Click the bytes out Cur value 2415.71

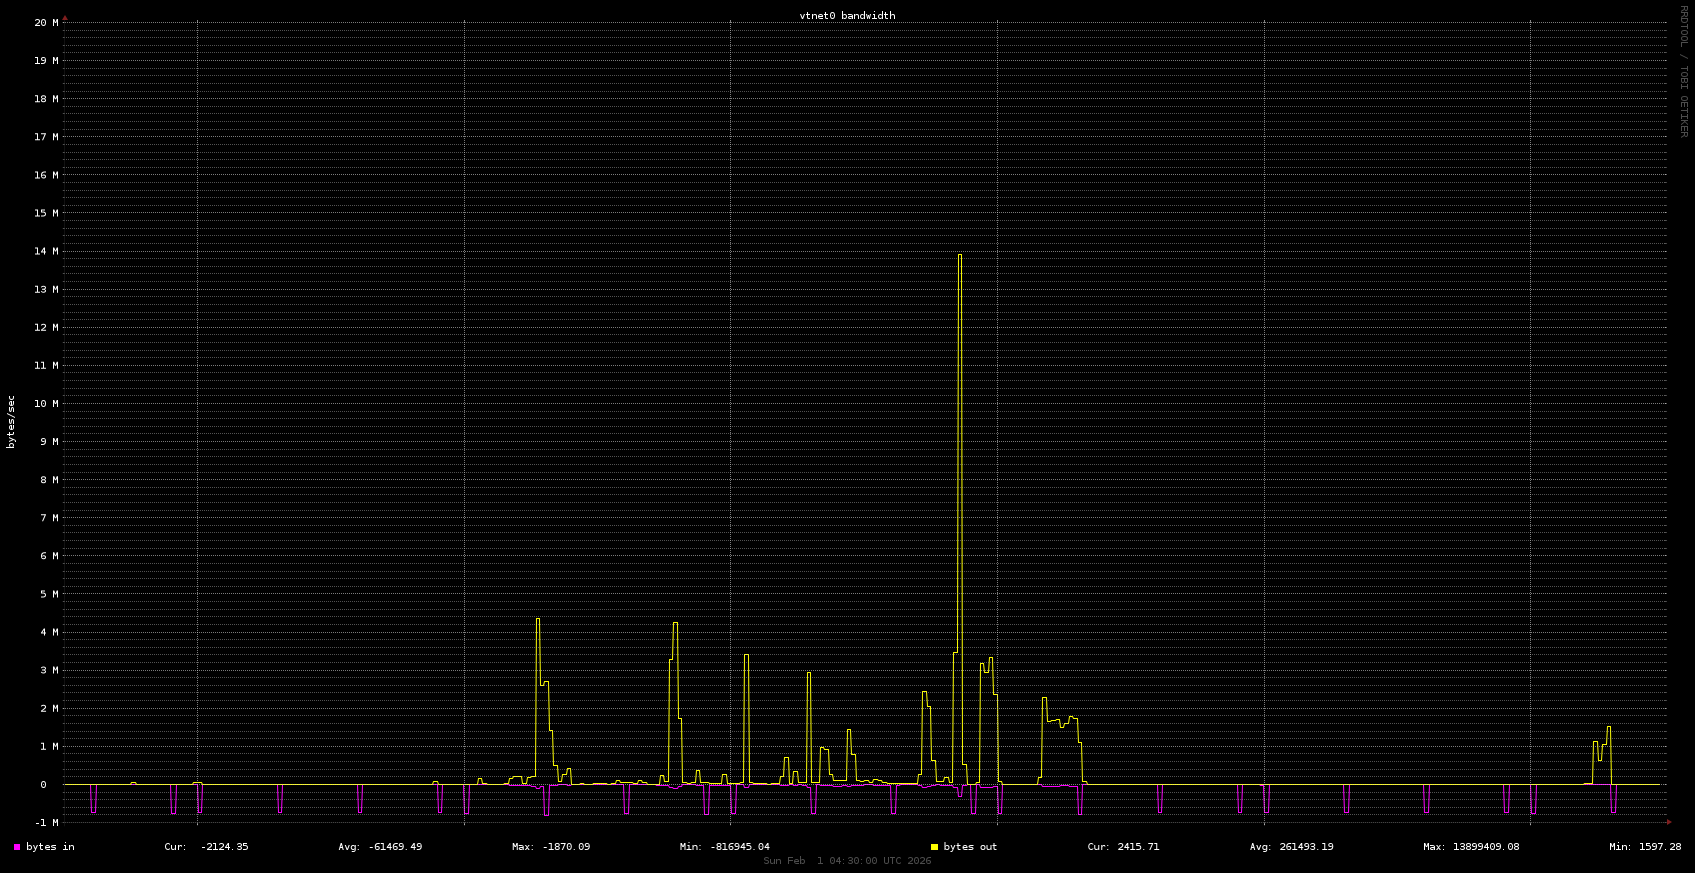click(x=1135, y=847)
